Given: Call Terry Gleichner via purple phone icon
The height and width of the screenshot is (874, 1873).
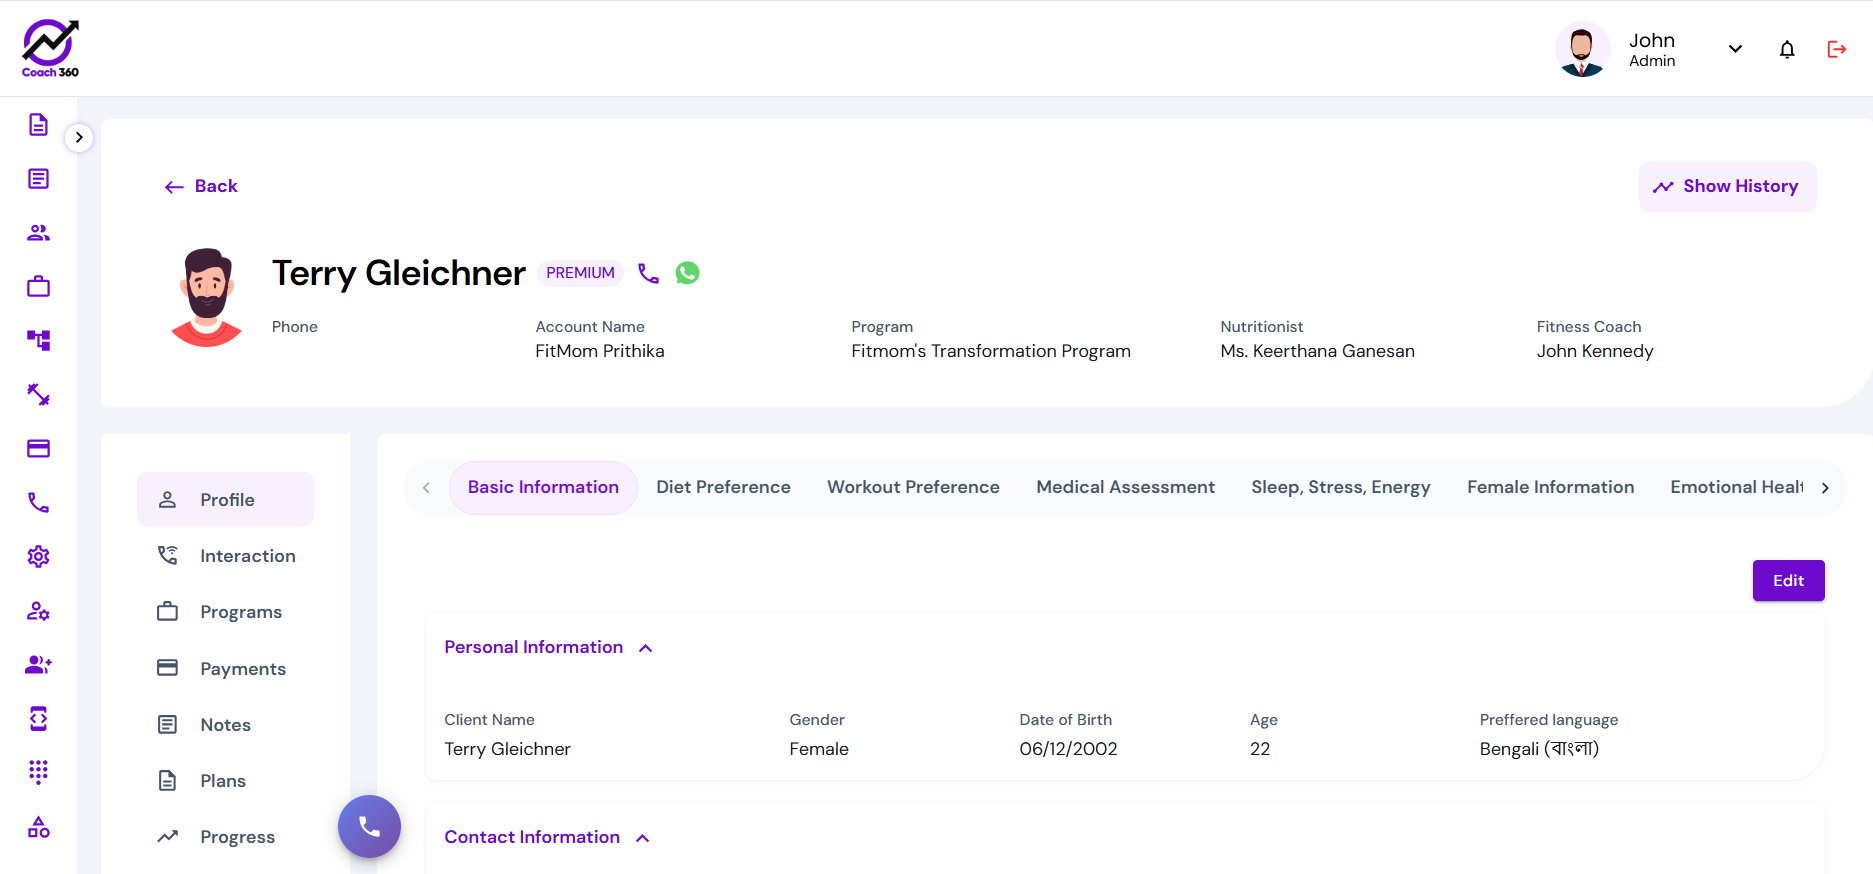Looking at the screenshot, I should pos(649,273).
